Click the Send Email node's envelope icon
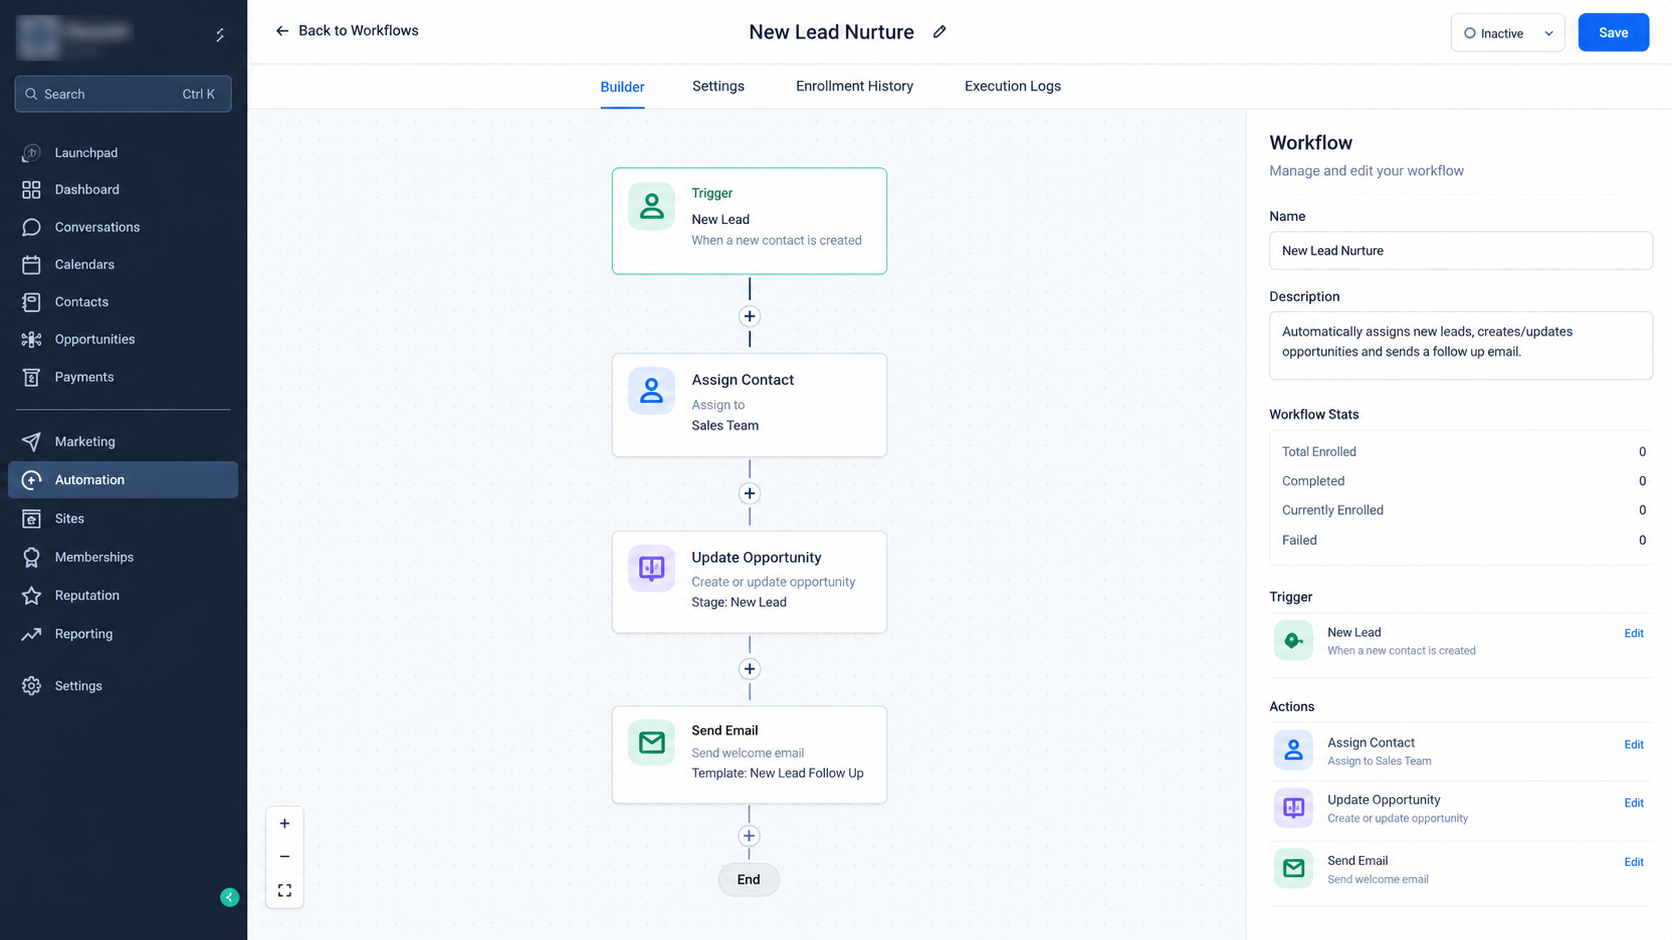This screenshot has height=940, width=1672. [x=651, y=742]
